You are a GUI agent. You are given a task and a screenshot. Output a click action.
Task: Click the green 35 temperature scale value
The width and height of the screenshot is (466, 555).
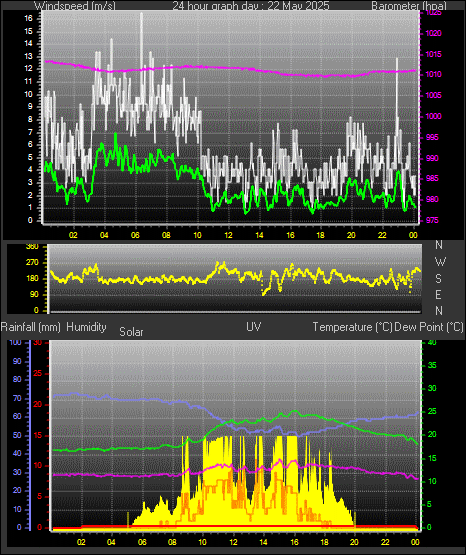click(x=432, y=365)
